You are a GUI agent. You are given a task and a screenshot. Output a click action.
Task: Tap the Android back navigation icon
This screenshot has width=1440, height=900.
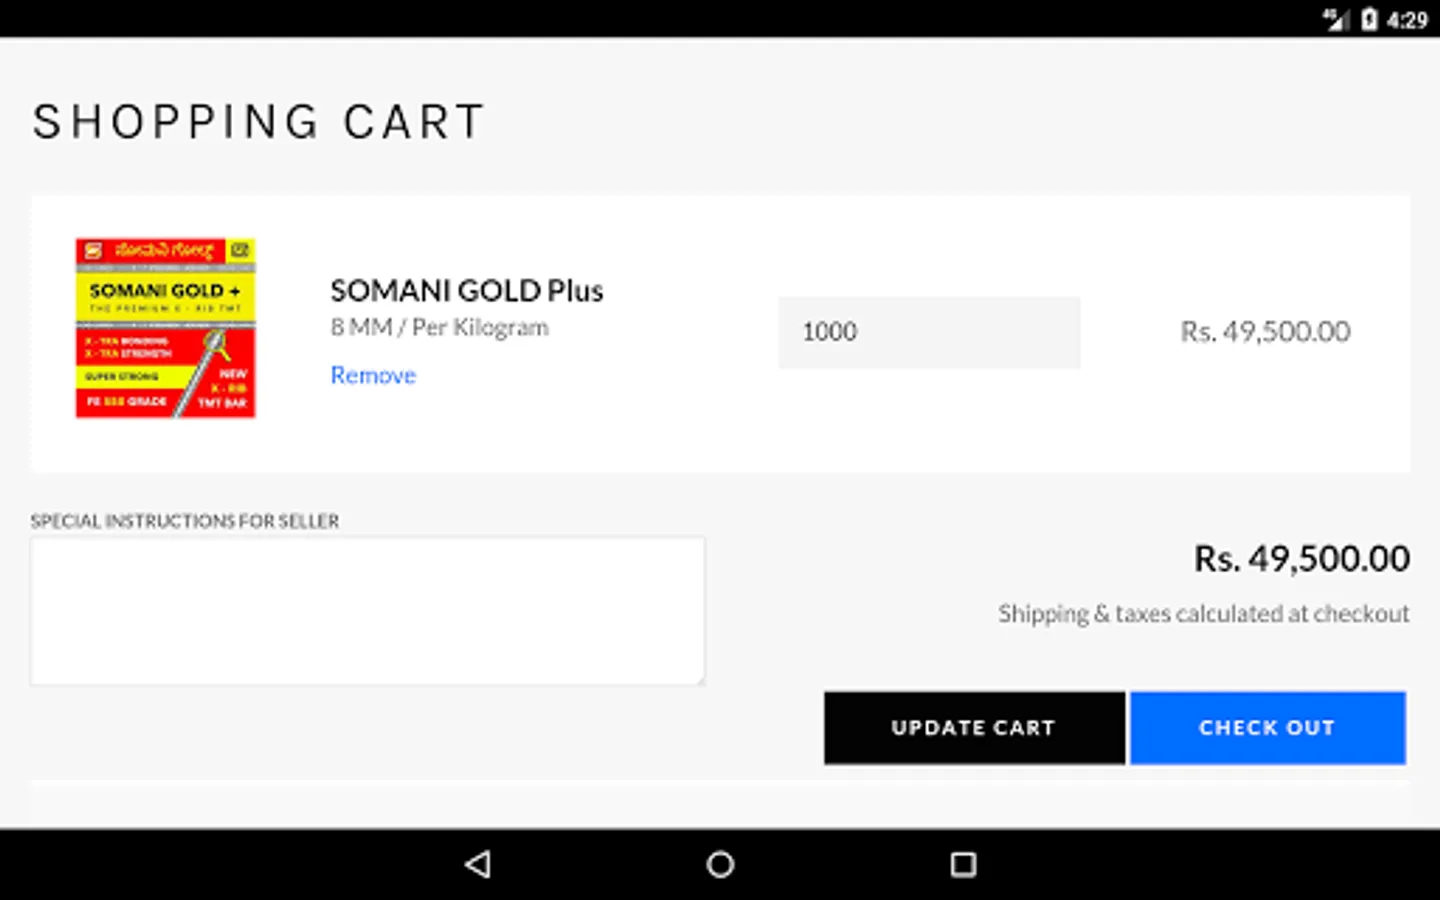coord(478,864)
